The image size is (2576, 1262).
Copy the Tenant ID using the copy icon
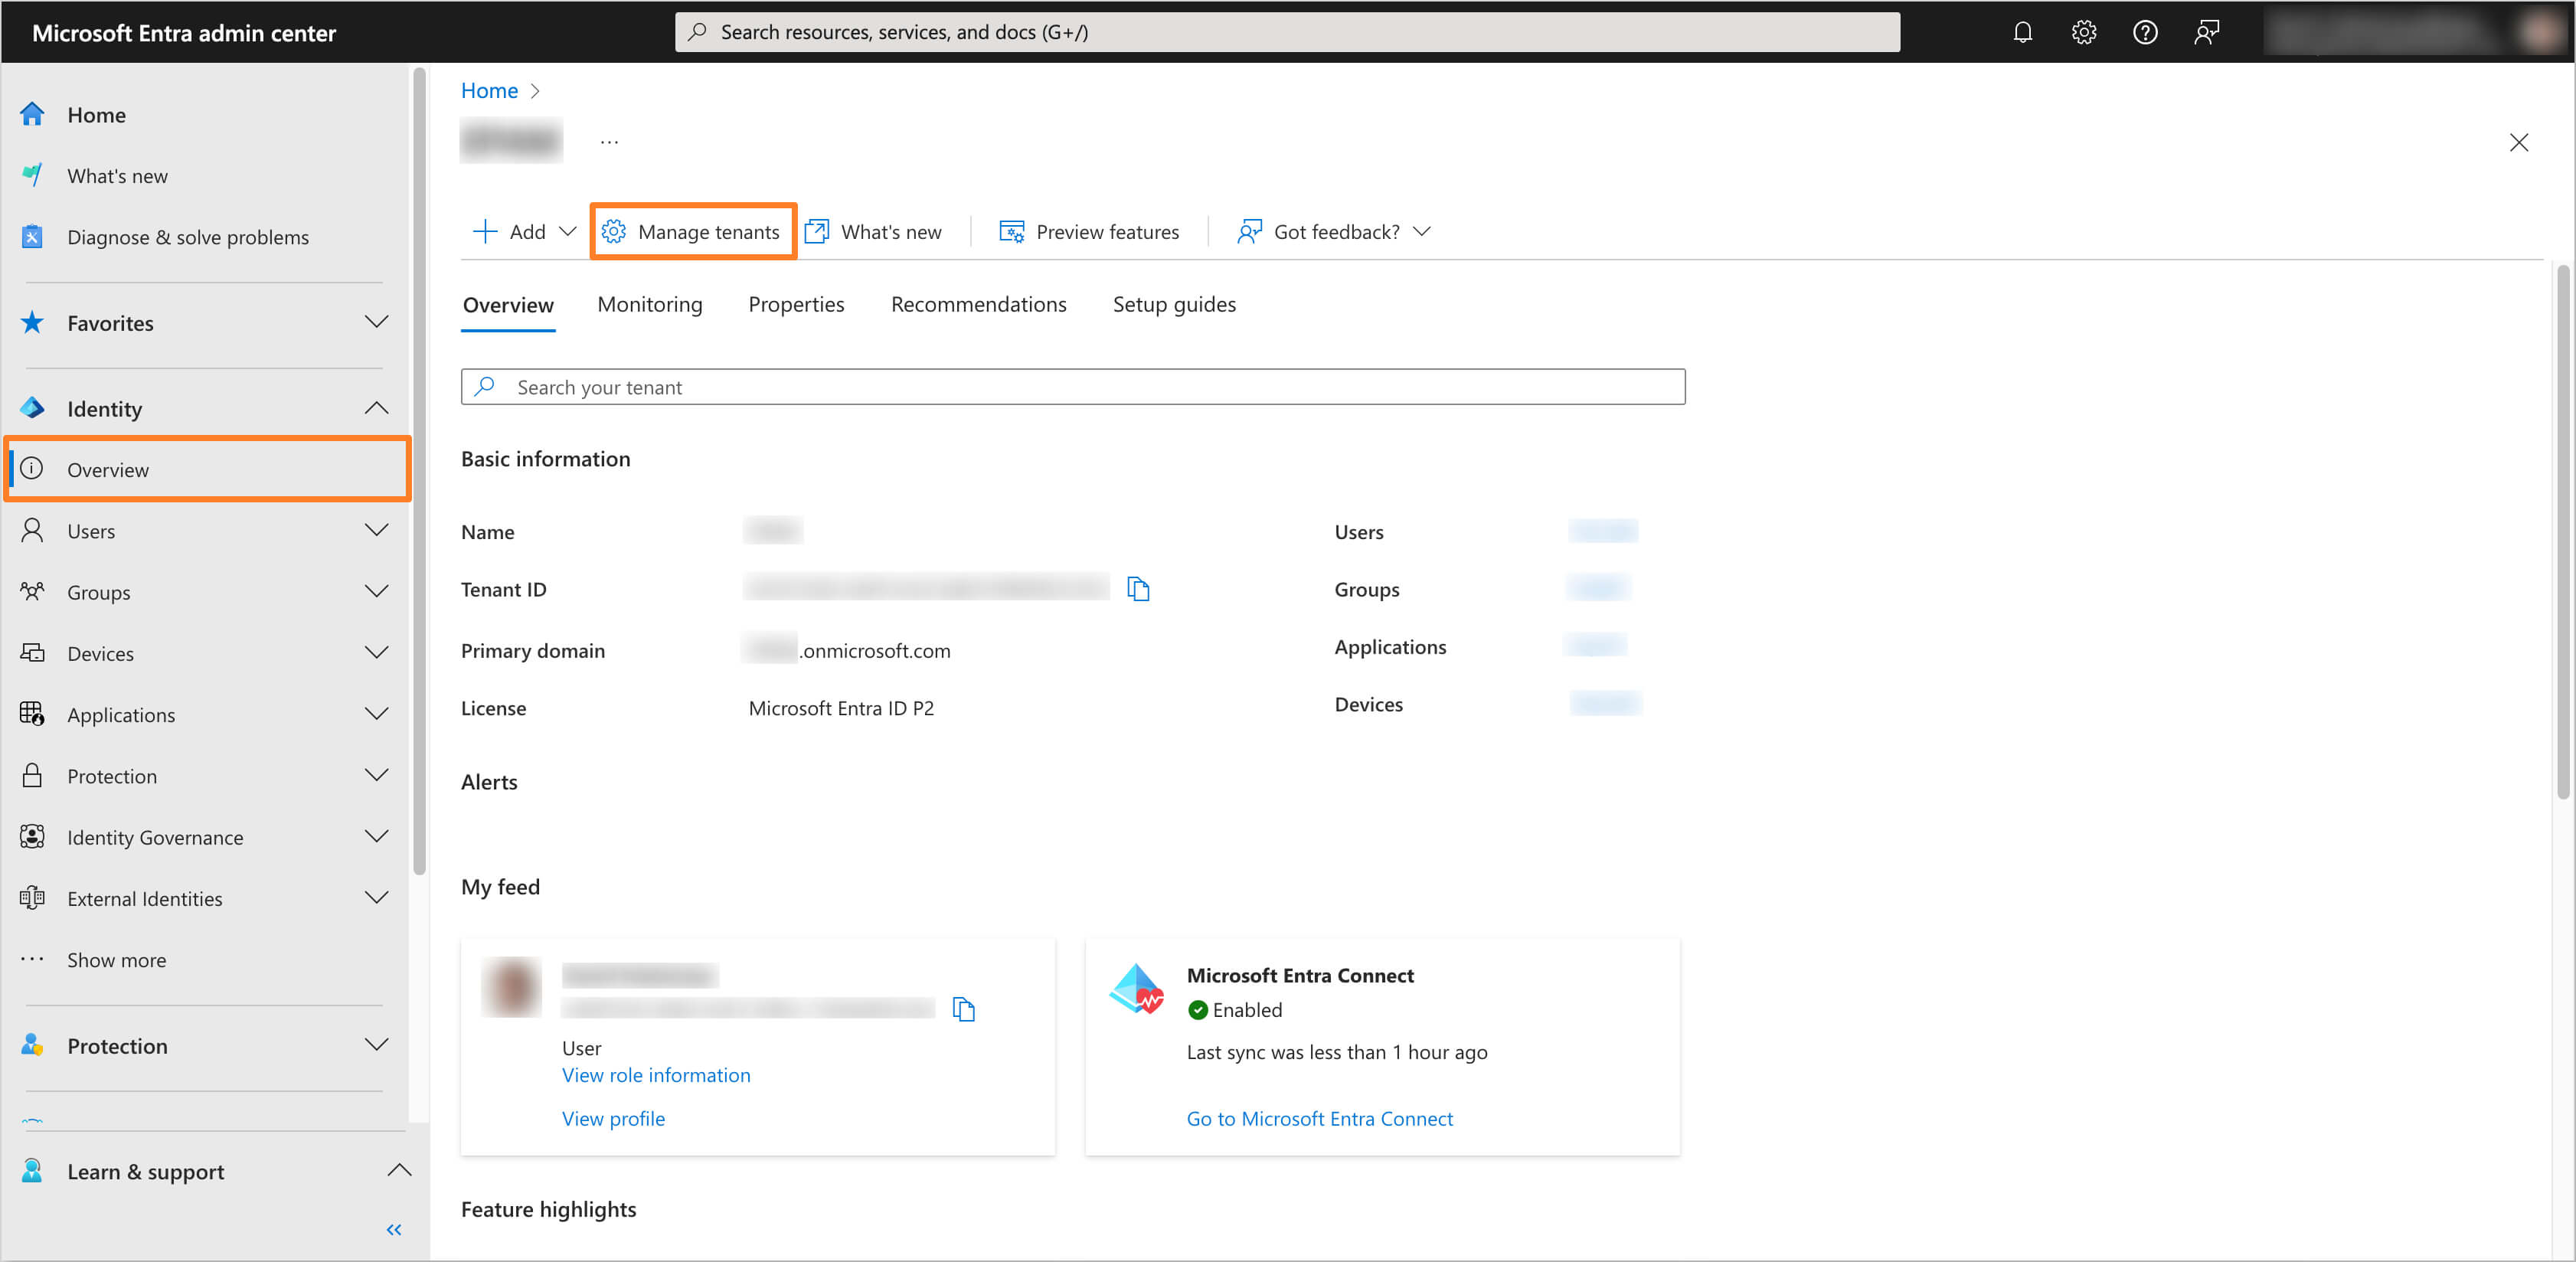[1139, 589]
